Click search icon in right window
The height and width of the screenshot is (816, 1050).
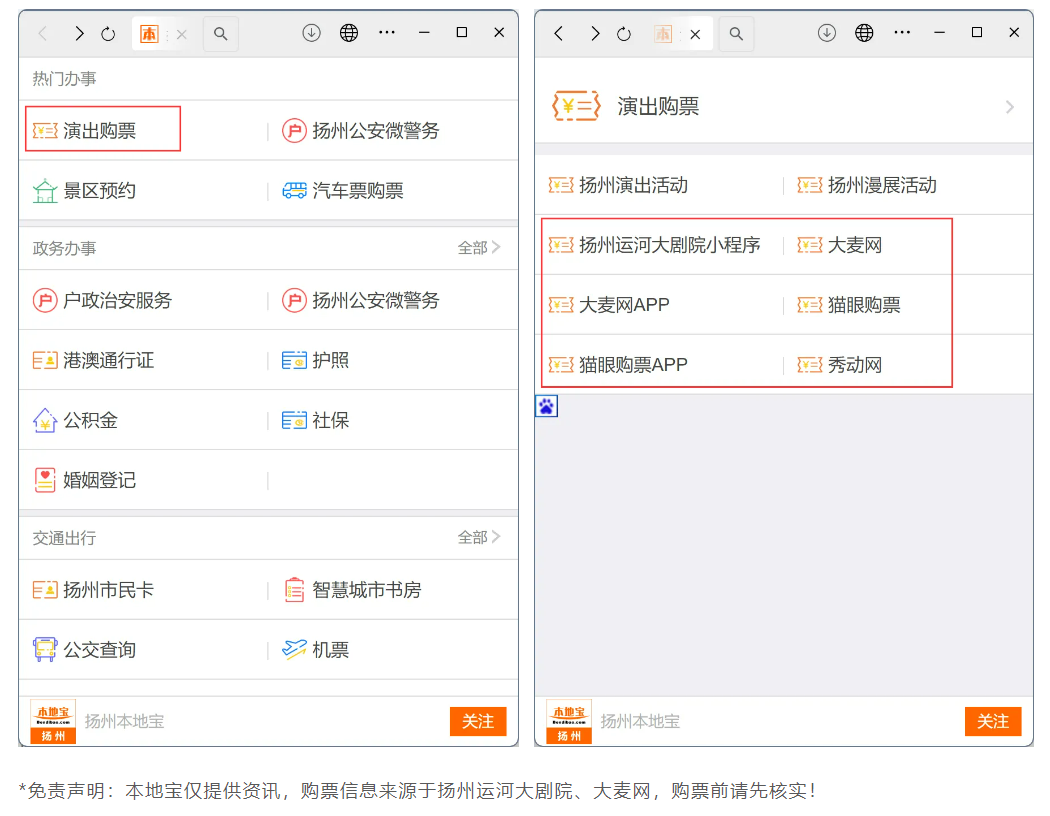736,33
